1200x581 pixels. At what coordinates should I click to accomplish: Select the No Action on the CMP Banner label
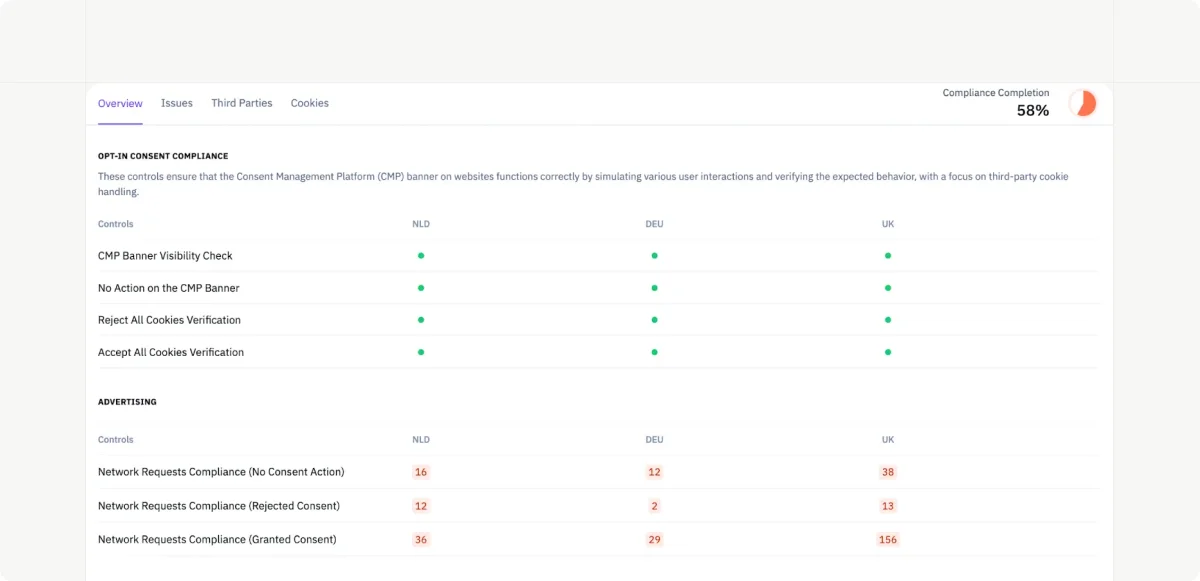[169, 288]
